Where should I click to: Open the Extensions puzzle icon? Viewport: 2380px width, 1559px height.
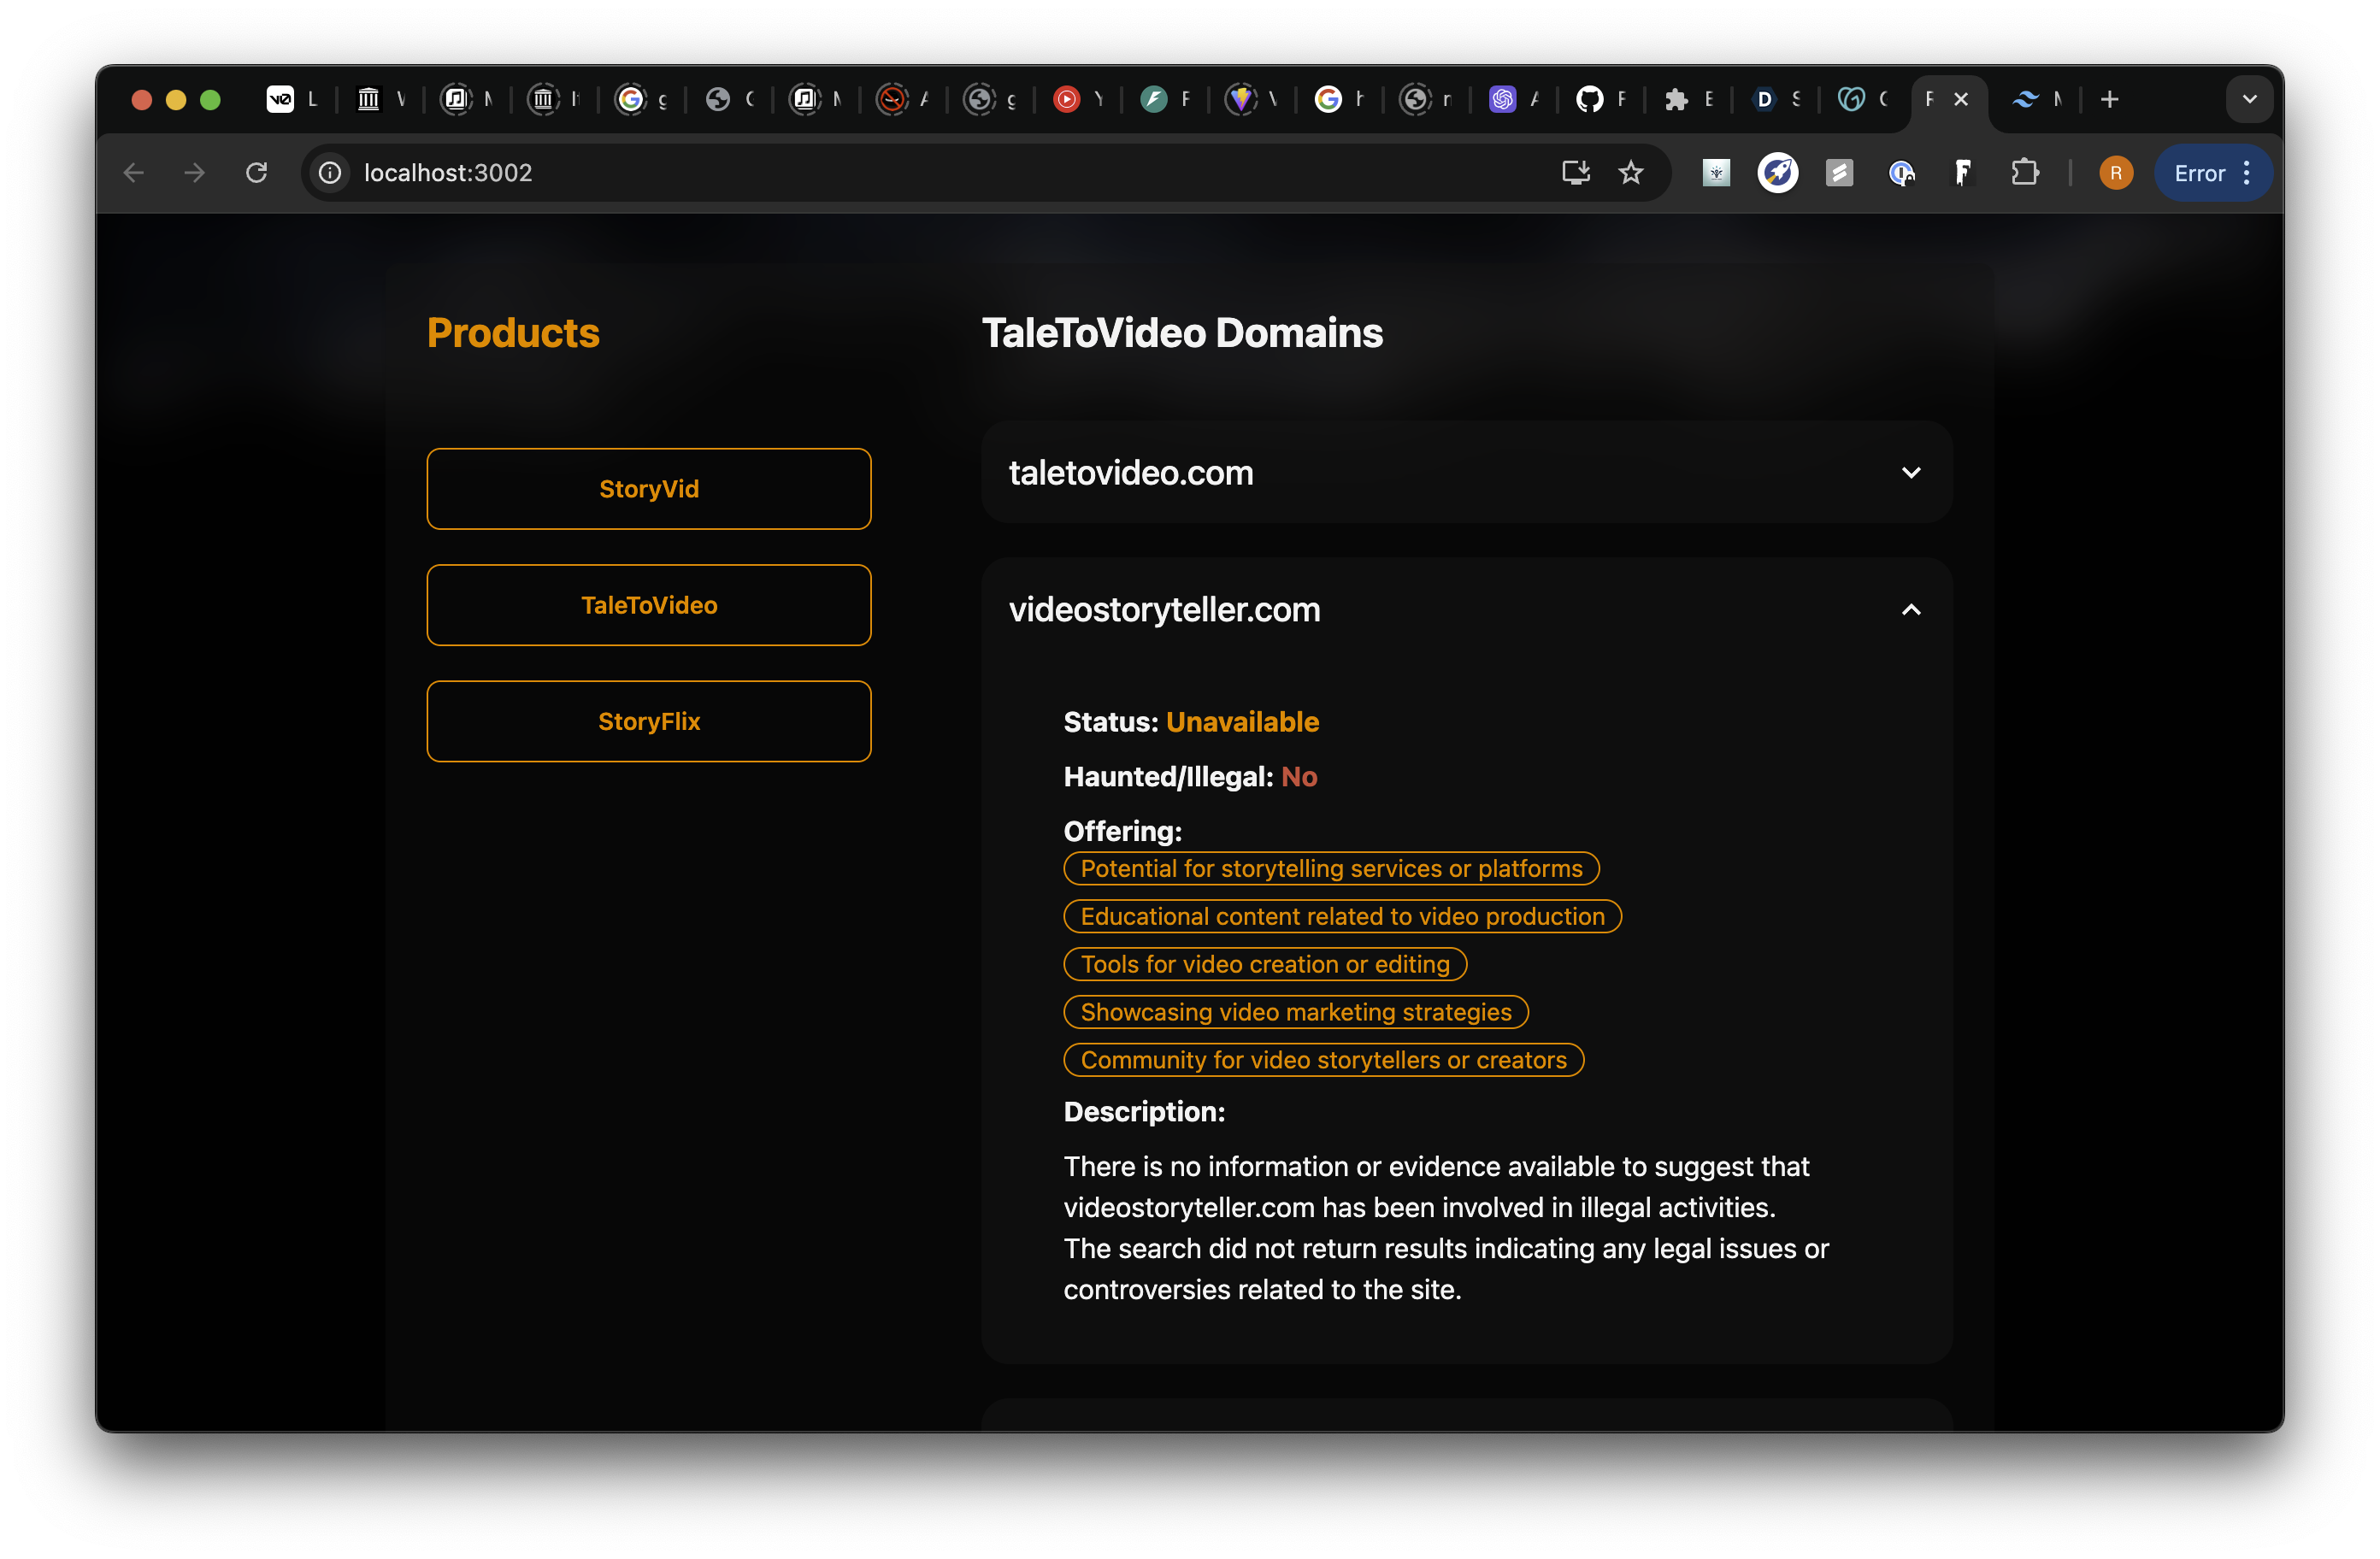pos(2025,173)
